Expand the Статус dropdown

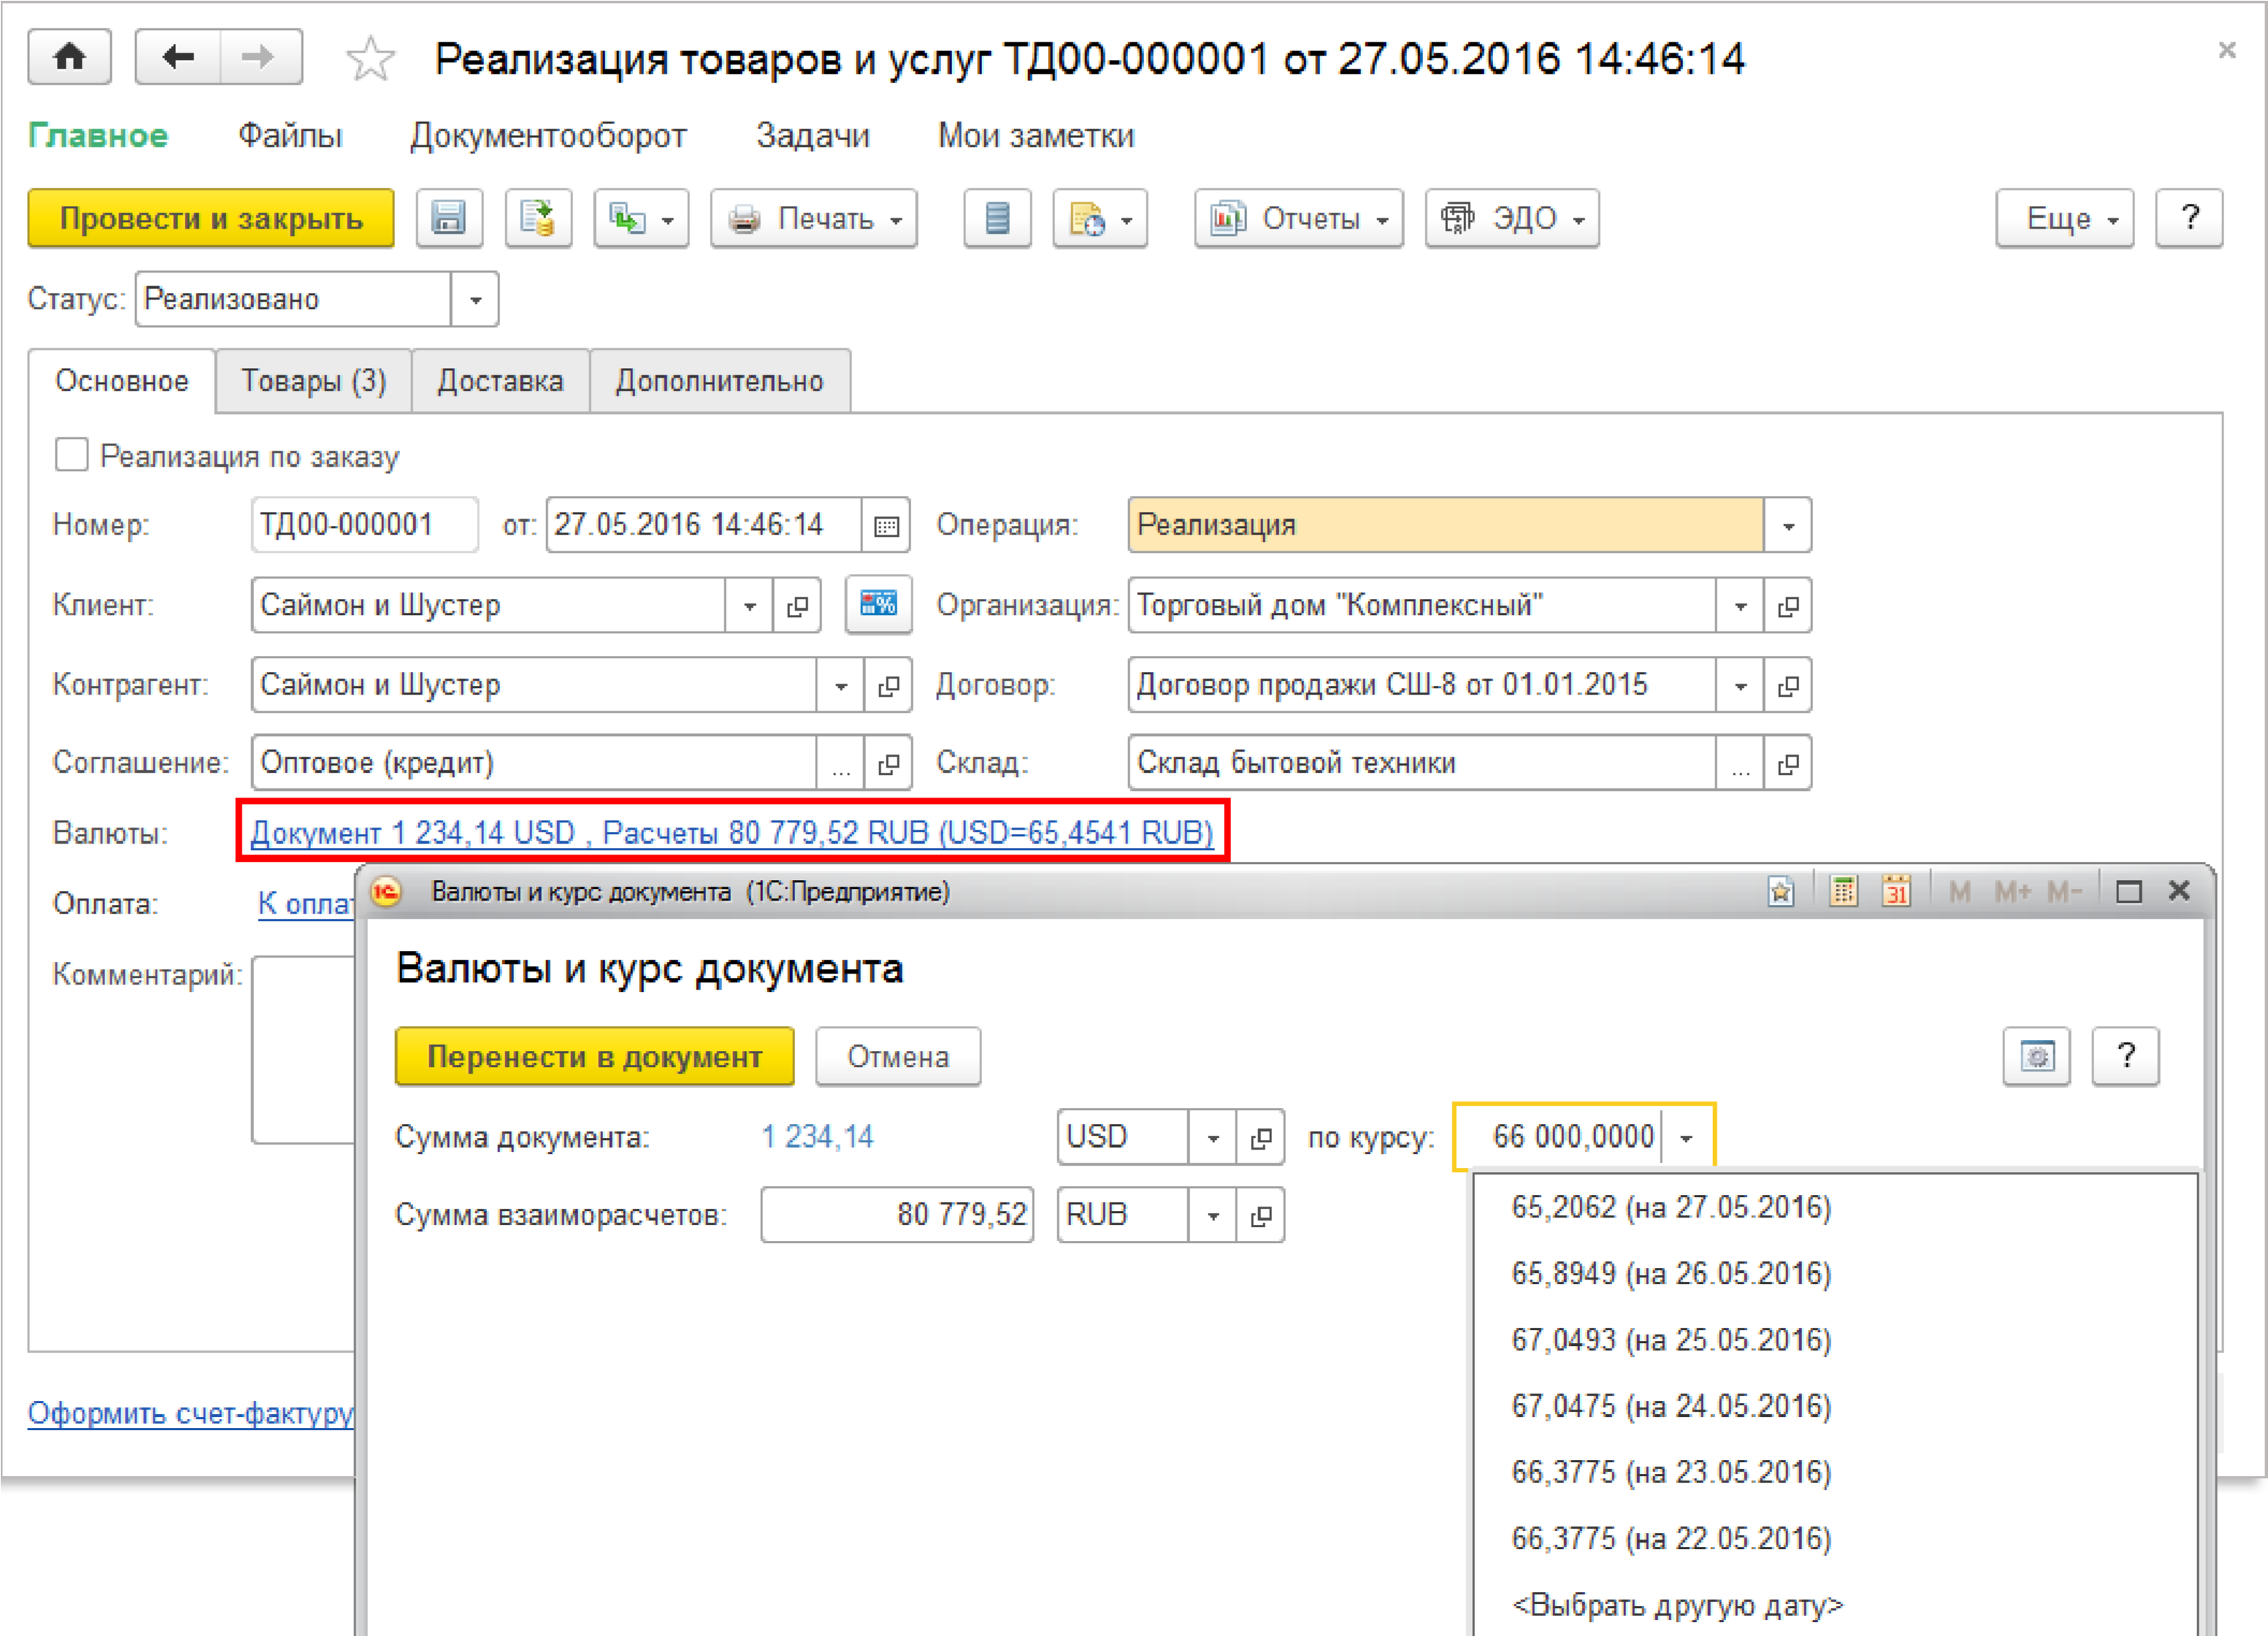point(475,300)
